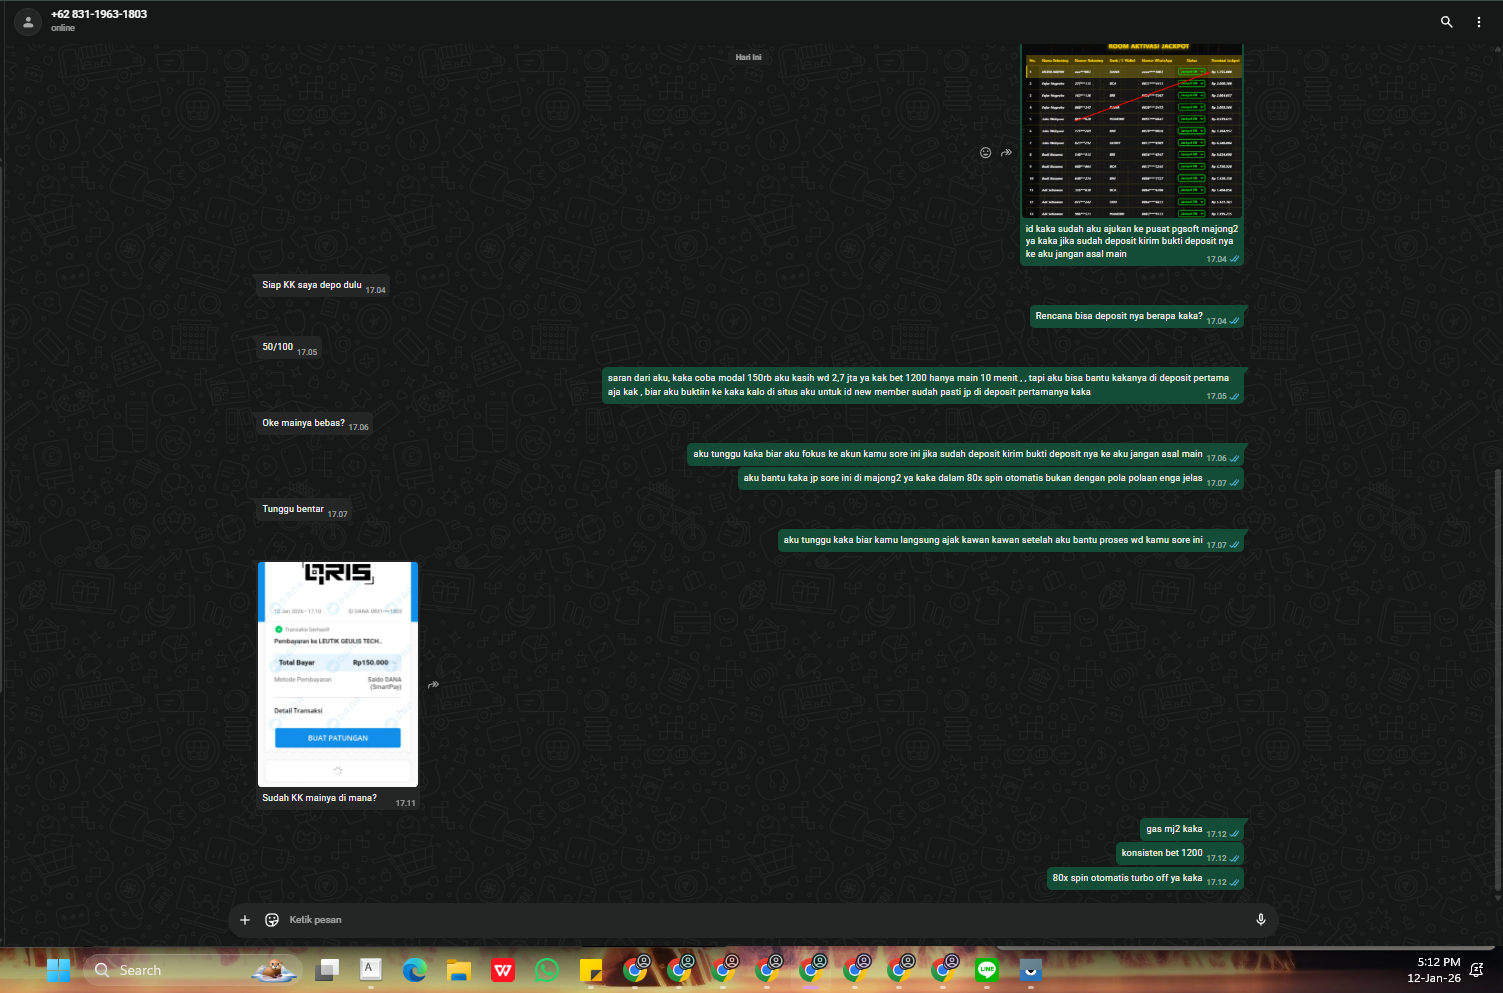The height and width of the screenshot is (993, 1503).
Task: Open the jackpot table image
Action: click(x=1133, y=131)
